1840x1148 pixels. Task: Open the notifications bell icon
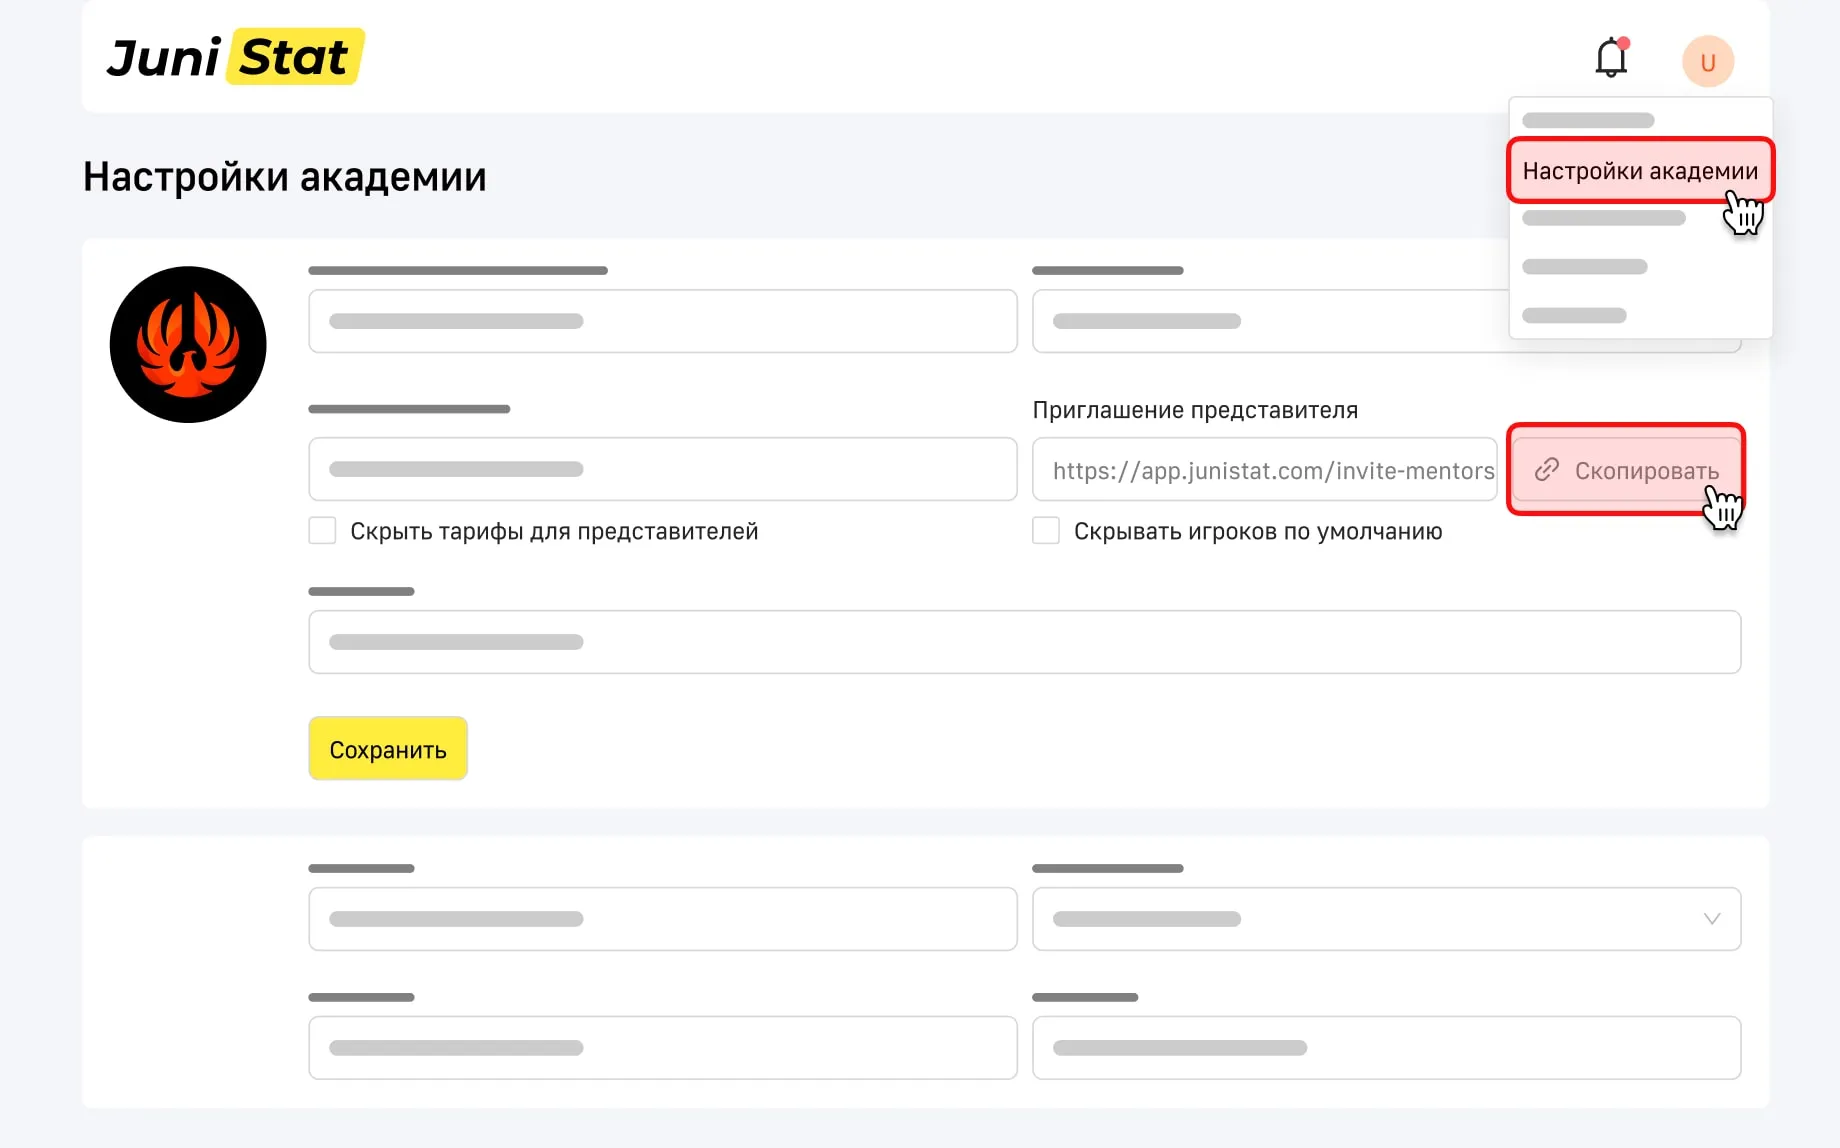(x=1610, y=59)
